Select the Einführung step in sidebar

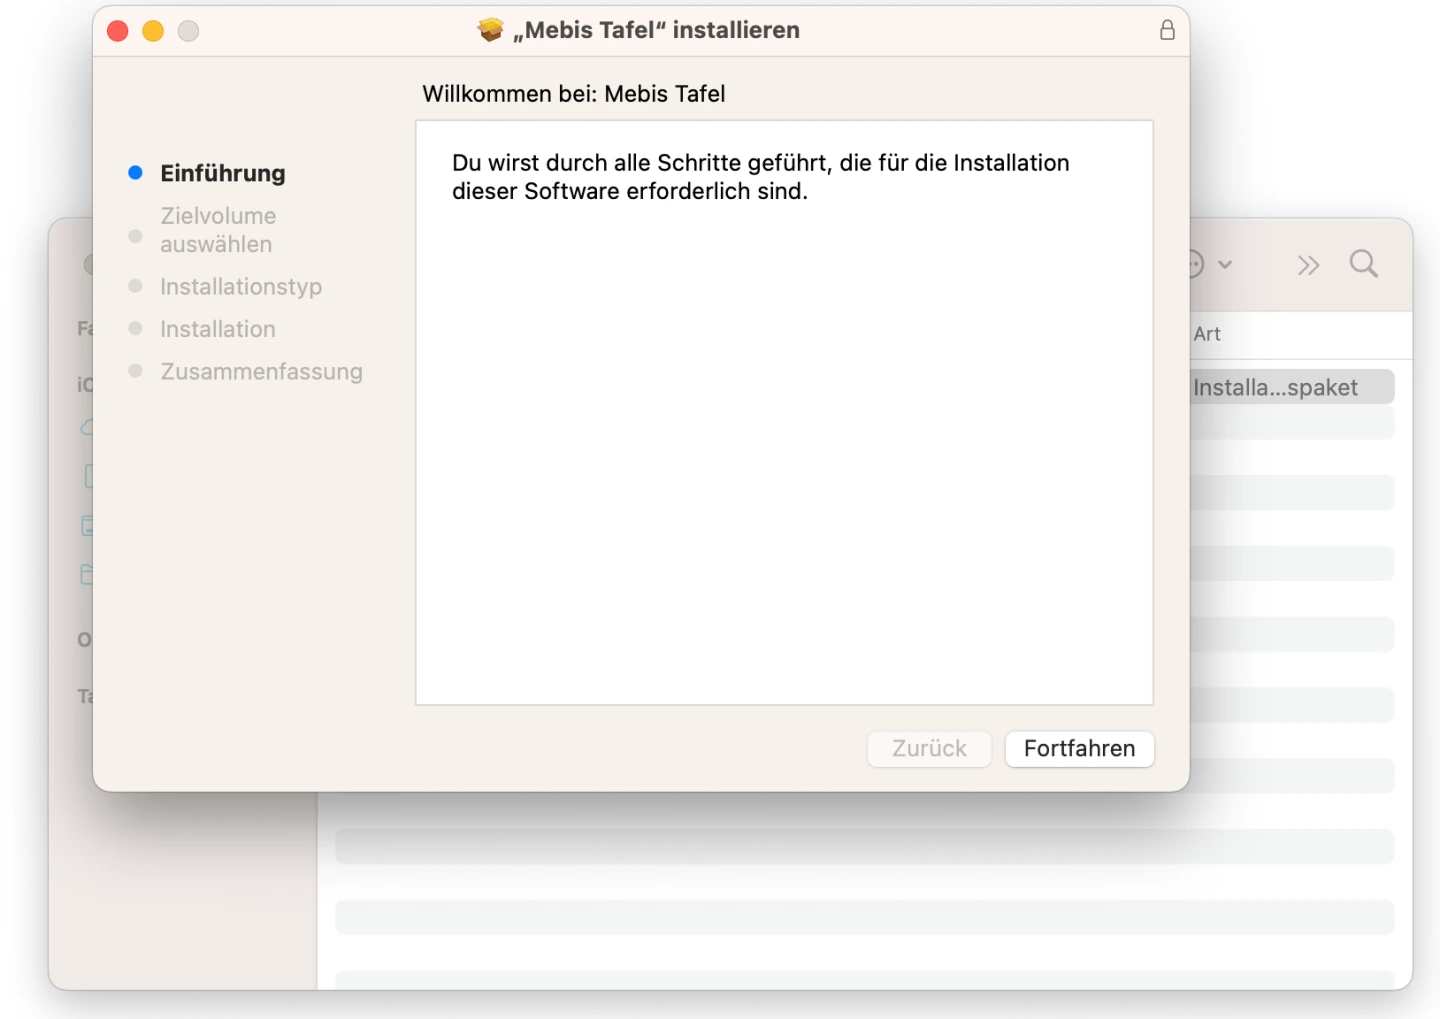tap(222, 173)
